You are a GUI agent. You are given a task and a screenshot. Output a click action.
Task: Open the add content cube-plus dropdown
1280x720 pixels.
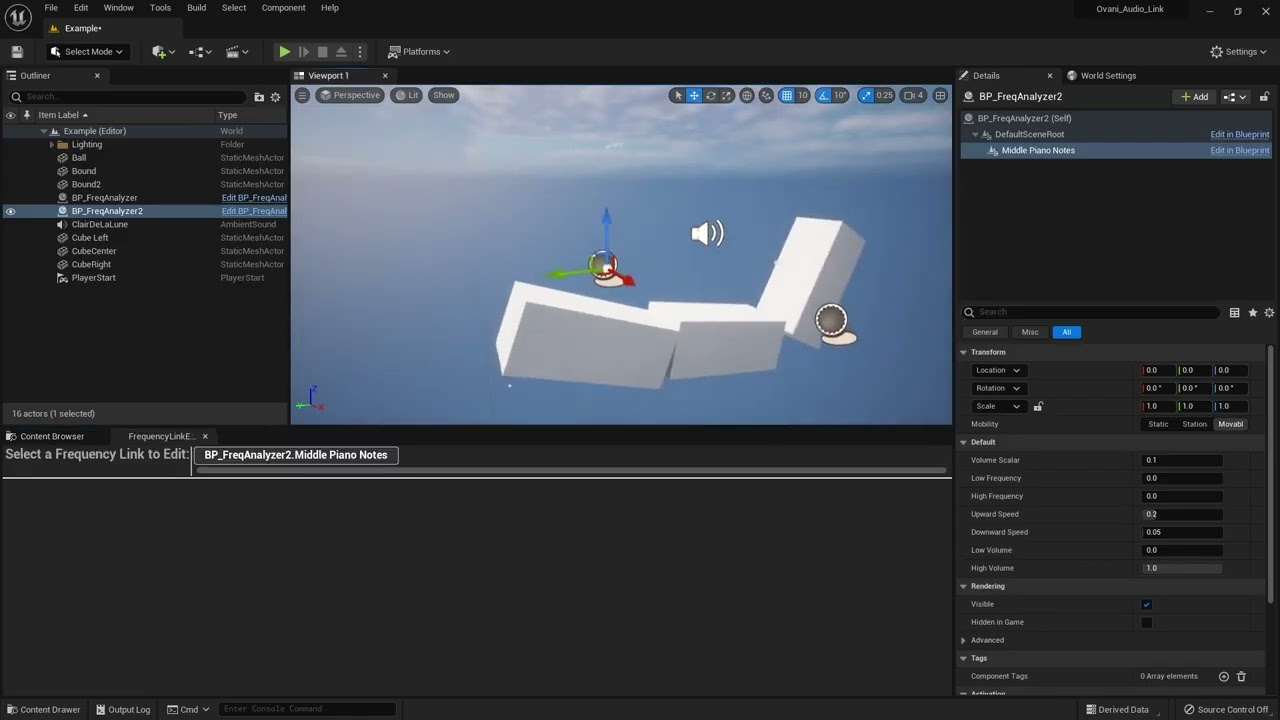coord(164,52)
